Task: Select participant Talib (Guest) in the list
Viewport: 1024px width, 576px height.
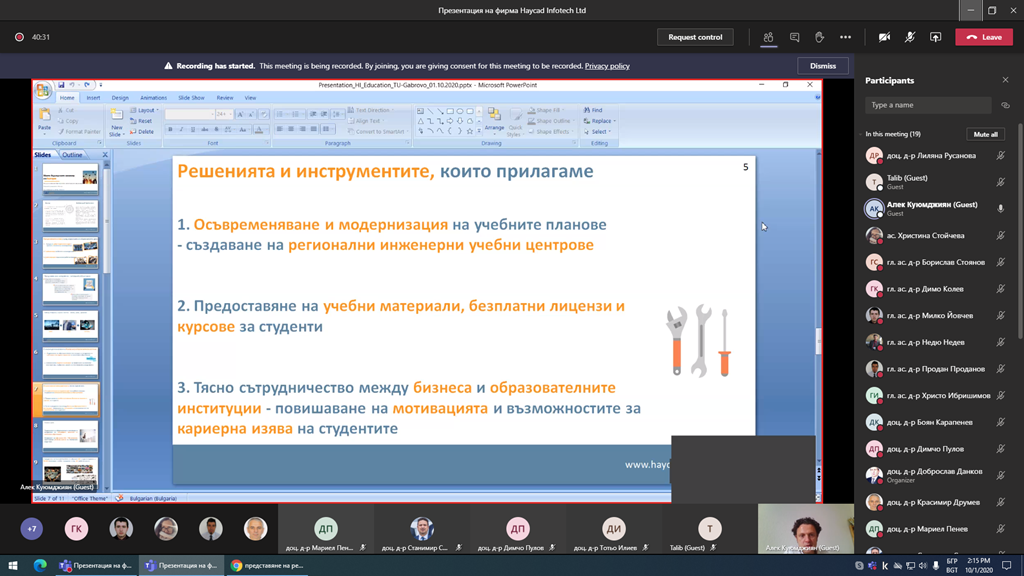Action: (x=907, y=182)
